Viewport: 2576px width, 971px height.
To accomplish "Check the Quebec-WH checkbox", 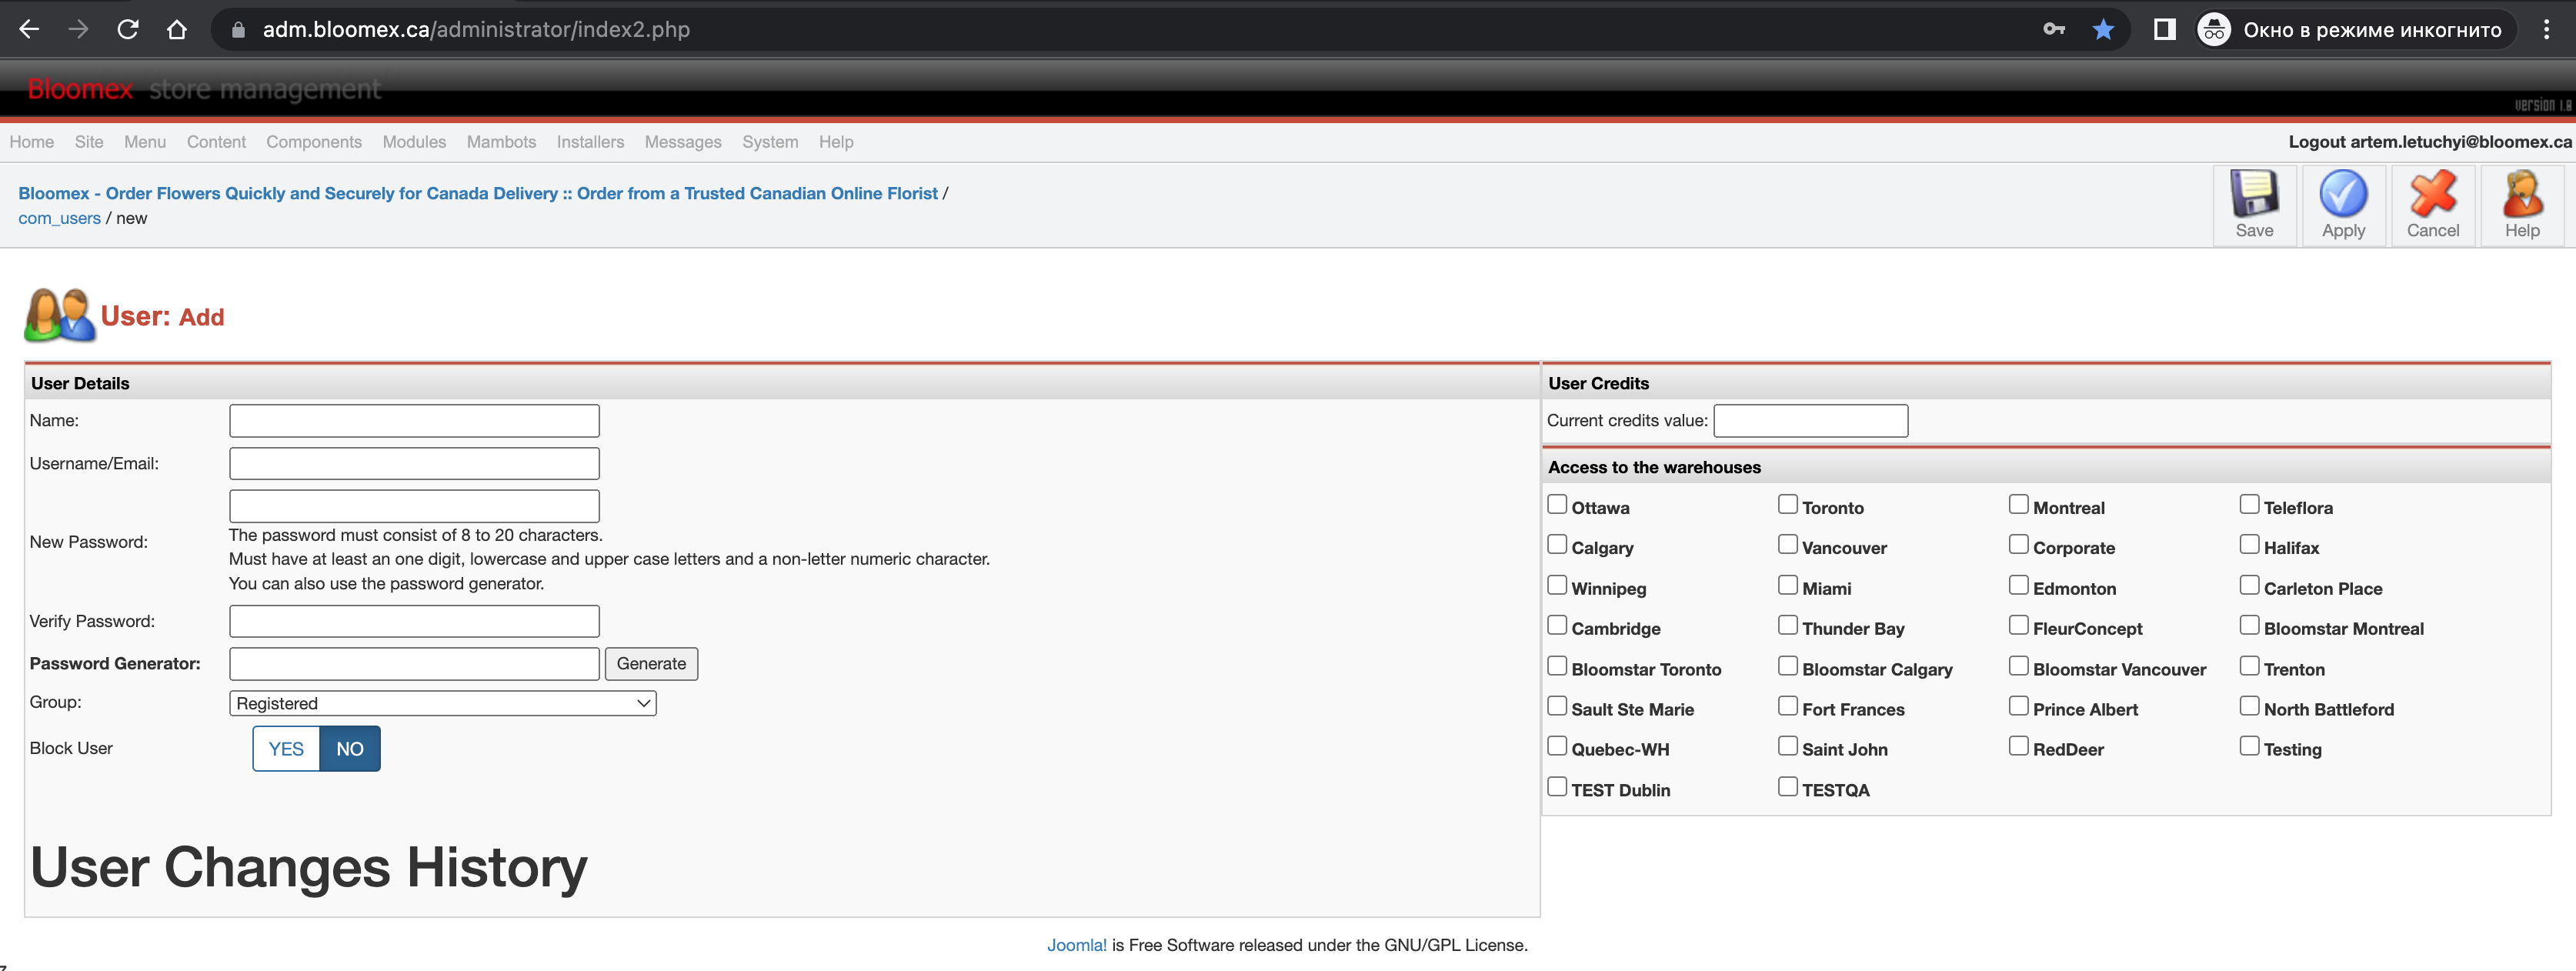I will pyautogui.click(x=1557, y=746).
